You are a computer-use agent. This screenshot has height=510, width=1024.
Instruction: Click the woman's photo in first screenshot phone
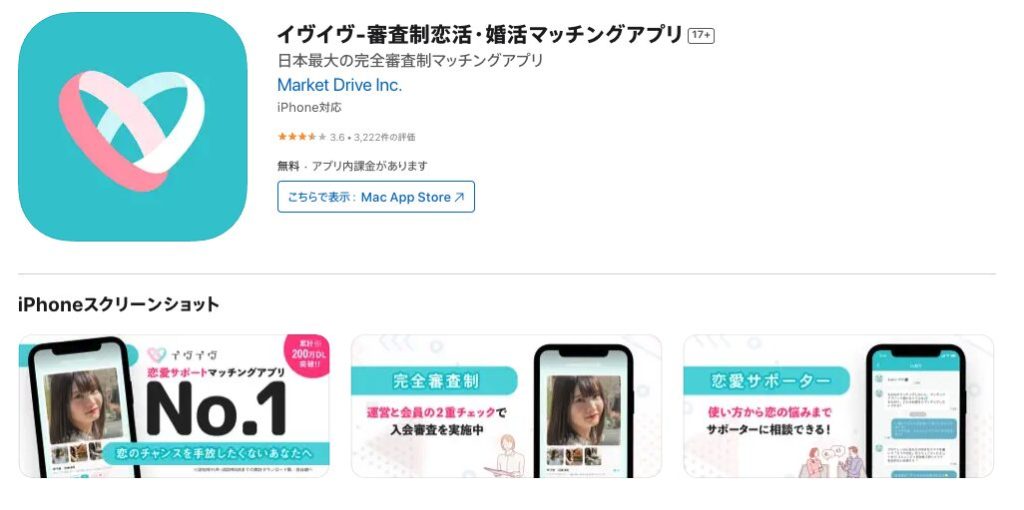click(x=83, y=403)
